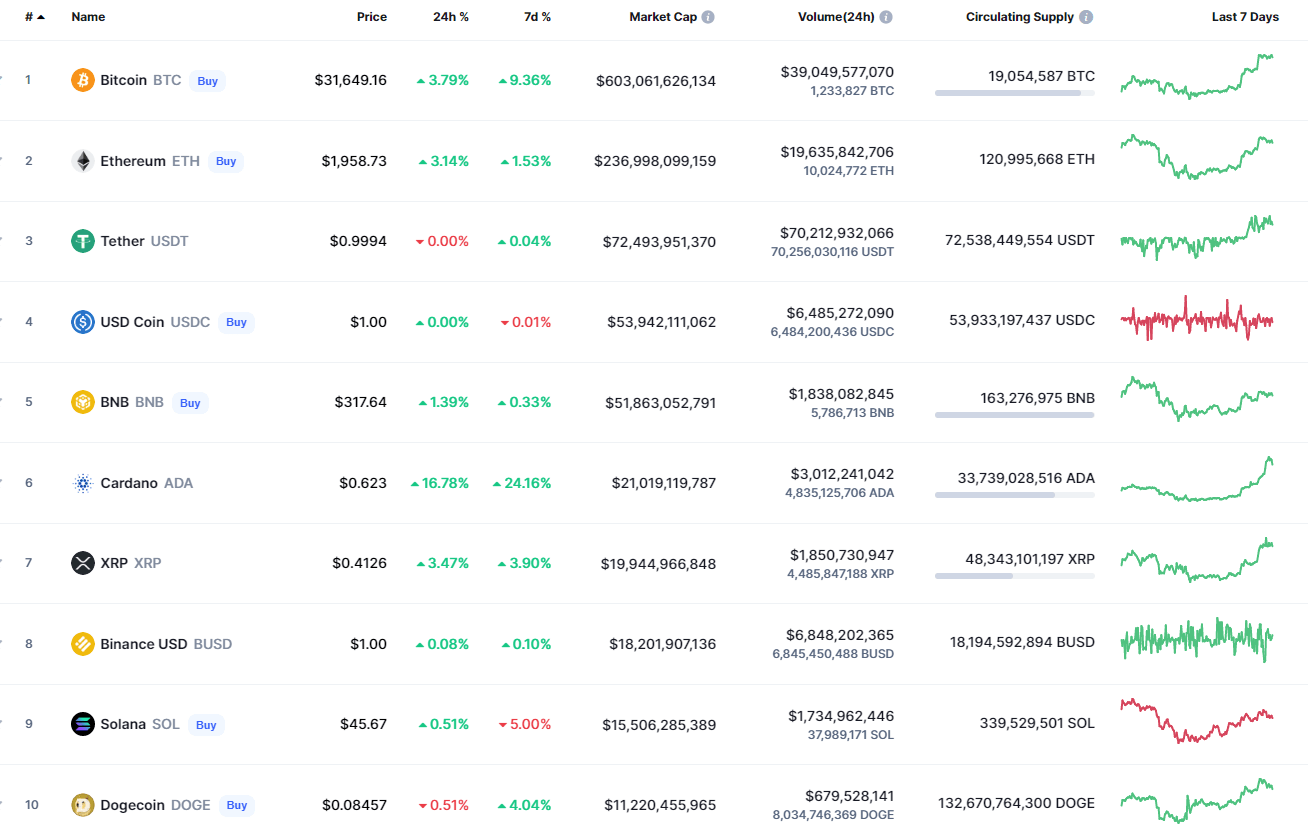The width and height of the screenshot is (1308, 830).
Task: Click the Solana logo icon
Action: (x=83, y=724)
